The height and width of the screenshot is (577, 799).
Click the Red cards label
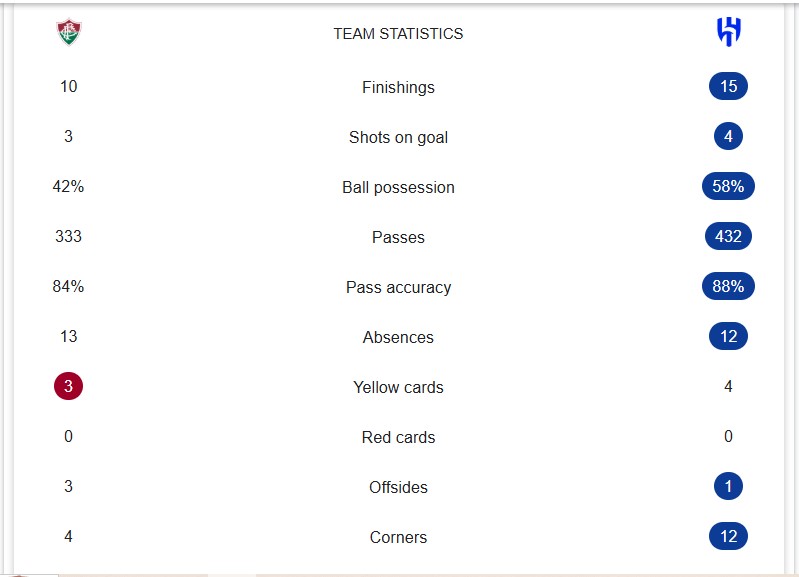tap(398, 437)
